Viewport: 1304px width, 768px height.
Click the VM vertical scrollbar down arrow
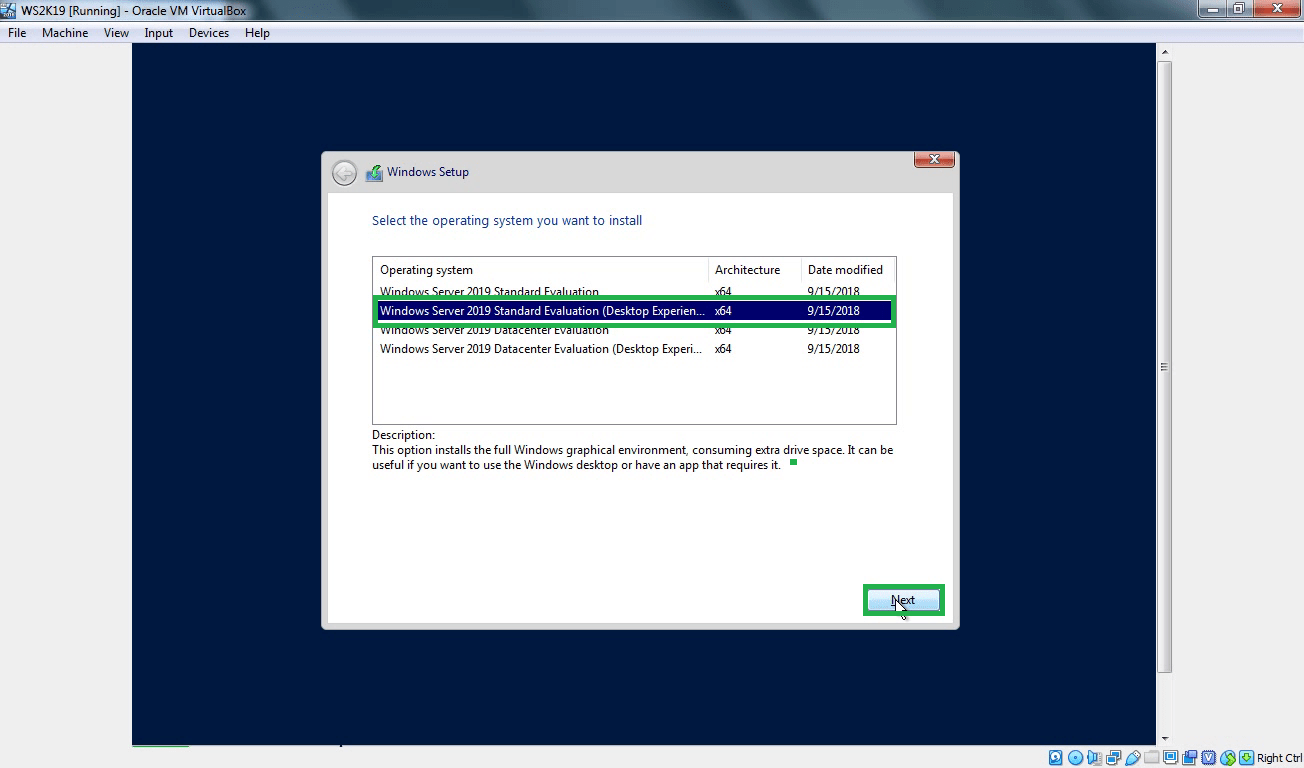[1165, 738]
